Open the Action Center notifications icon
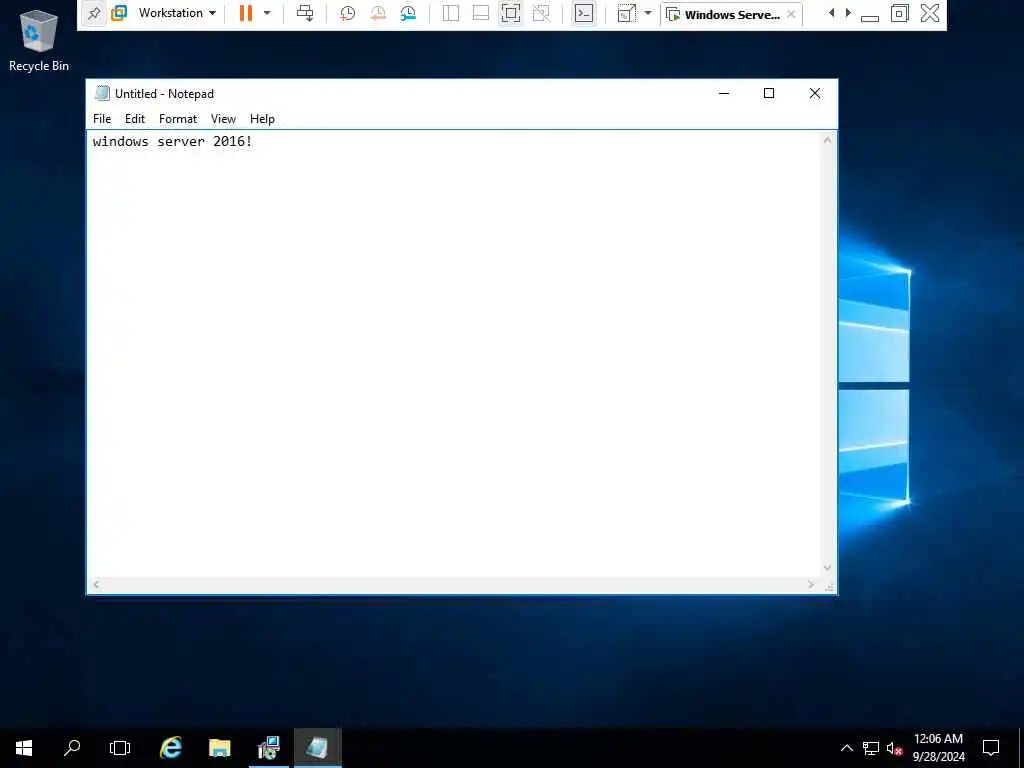This screenshot has height=768, width=1024. click(991, 748)
